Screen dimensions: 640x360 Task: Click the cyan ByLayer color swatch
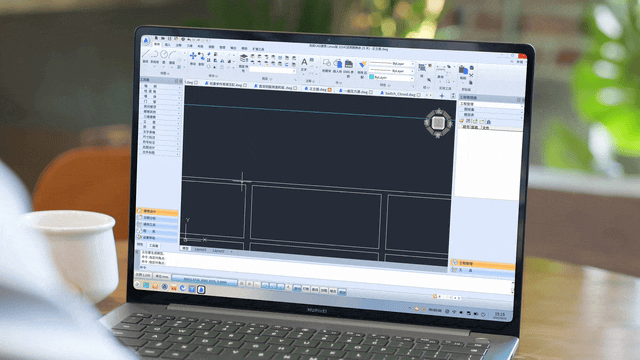[371, 77]
